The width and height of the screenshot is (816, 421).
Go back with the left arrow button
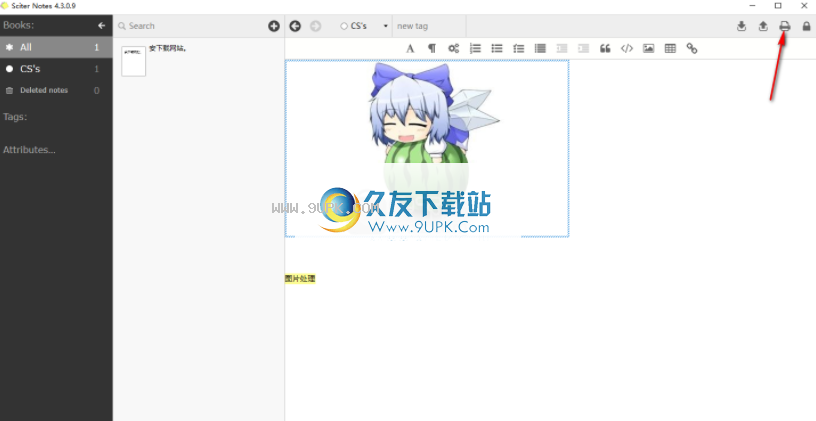(x=295, y=26)
